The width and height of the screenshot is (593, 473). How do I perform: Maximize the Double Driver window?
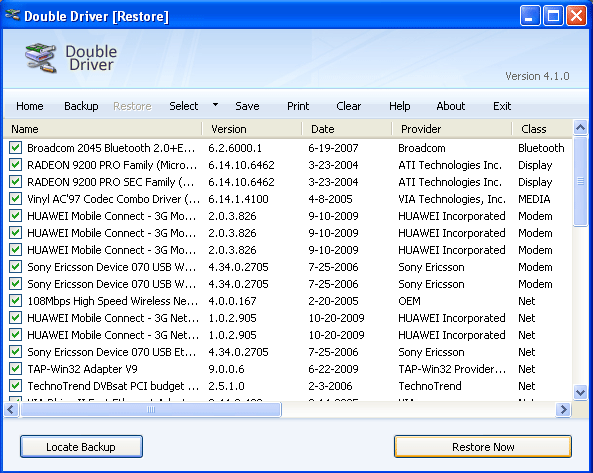[x=553, y=16]
